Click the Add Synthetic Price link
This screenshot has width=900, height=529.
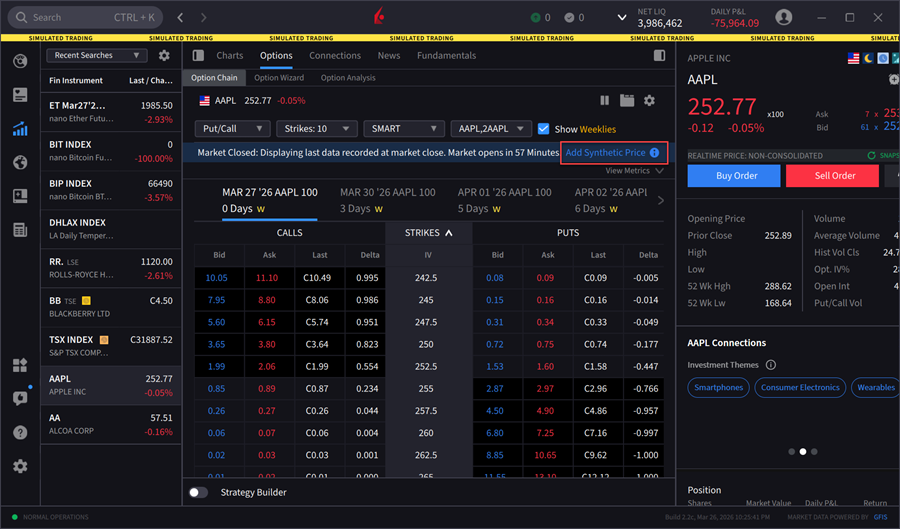click(605, 153)
